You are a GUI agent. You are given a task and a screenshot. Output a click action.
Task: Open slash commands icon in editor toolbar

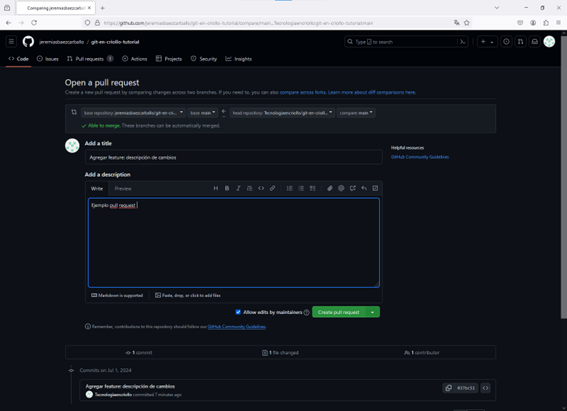tap(375, 188)
